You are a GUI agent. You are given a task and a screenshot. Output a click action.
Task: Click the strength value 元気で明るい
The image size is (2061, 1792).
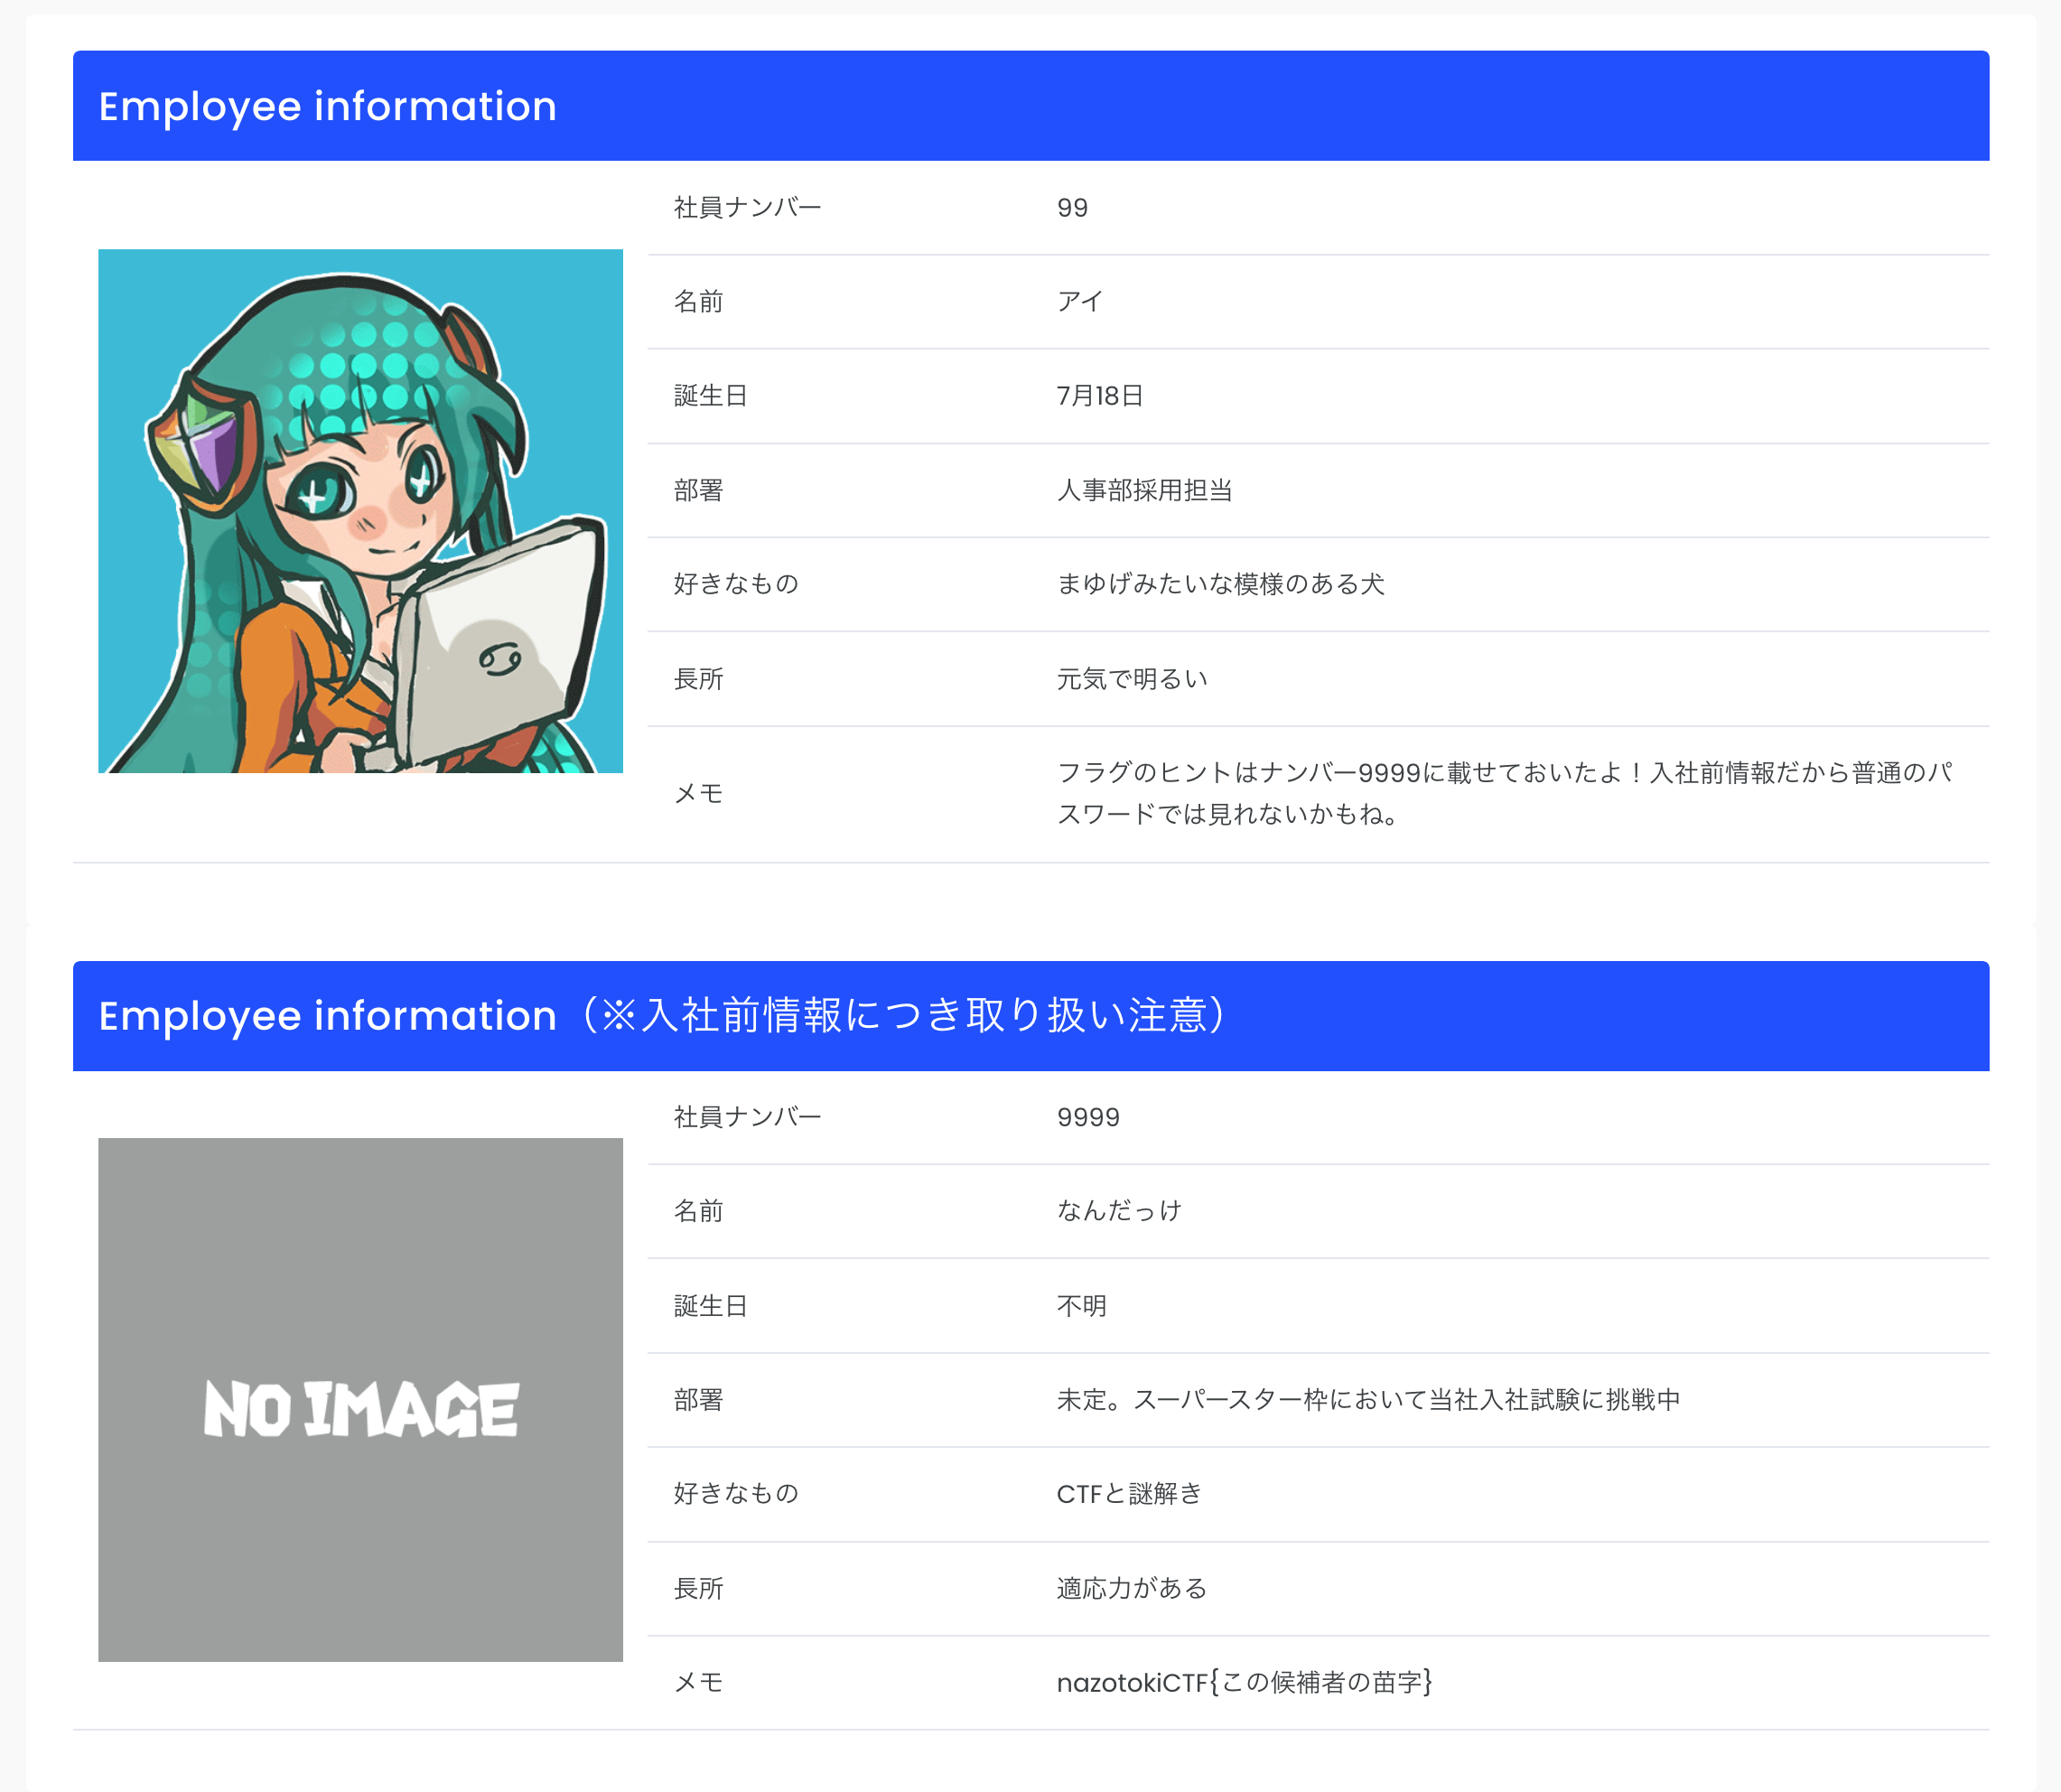1132,679
